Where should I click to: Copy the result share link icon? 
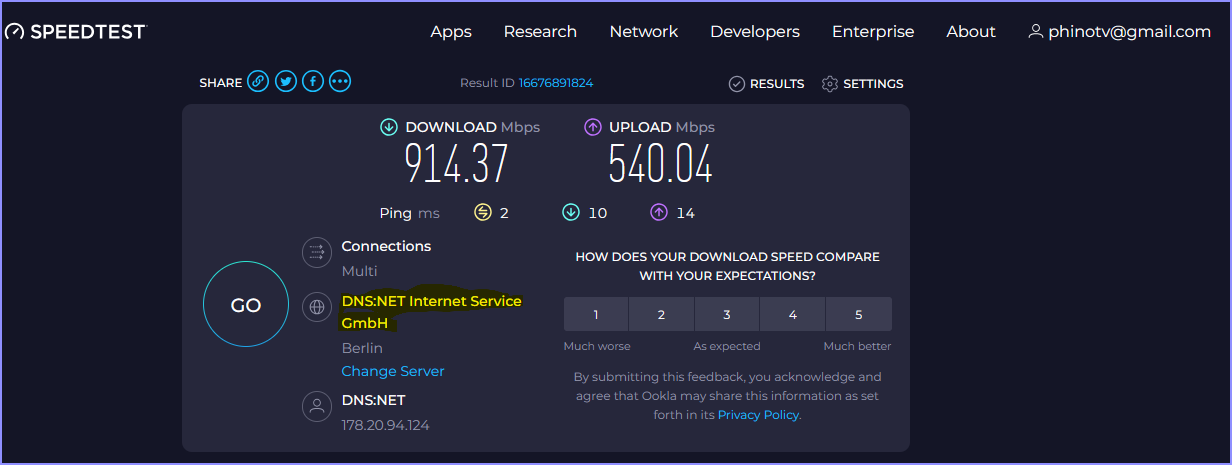258,82
